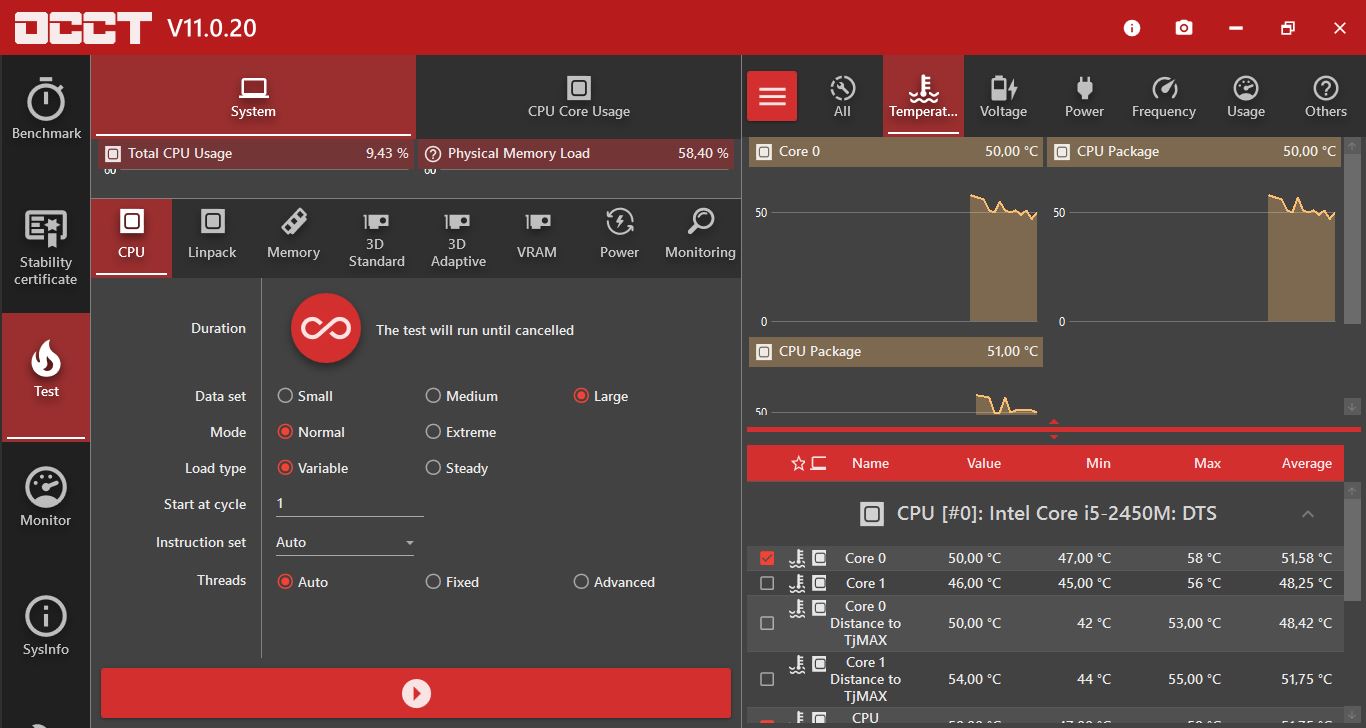Open the red hamburger menu button
Image resolution: width=1366 pixels, height=728 pixels.
[772, 96]
